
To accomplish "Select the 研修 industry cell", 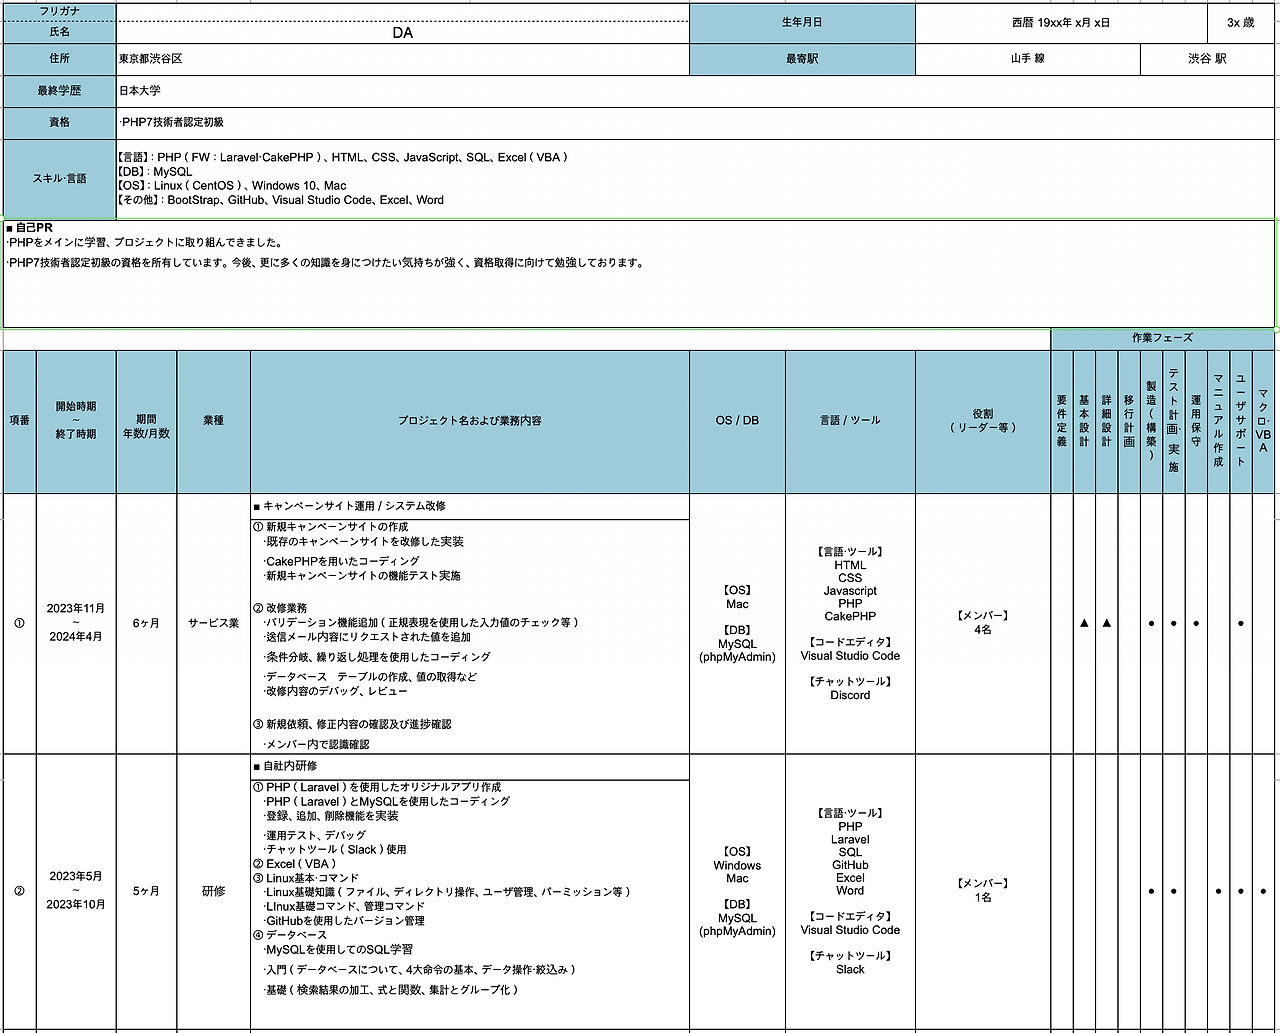I will coord(213,891).
